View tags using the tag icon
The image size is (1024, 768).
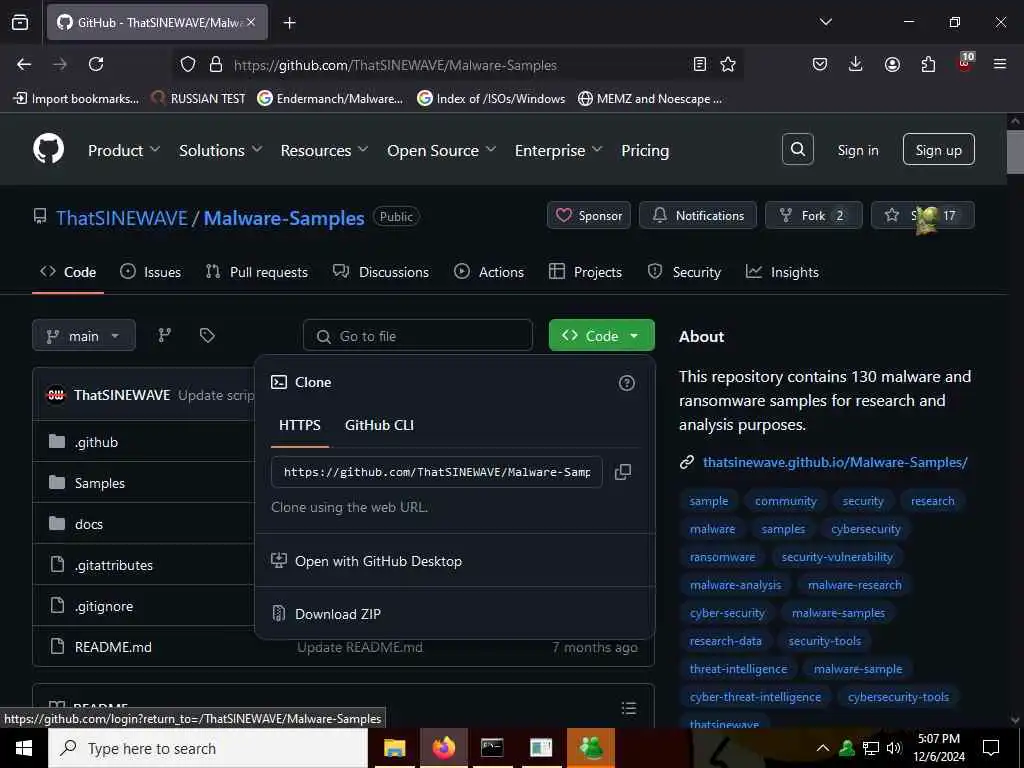click(x=207, y=335)
